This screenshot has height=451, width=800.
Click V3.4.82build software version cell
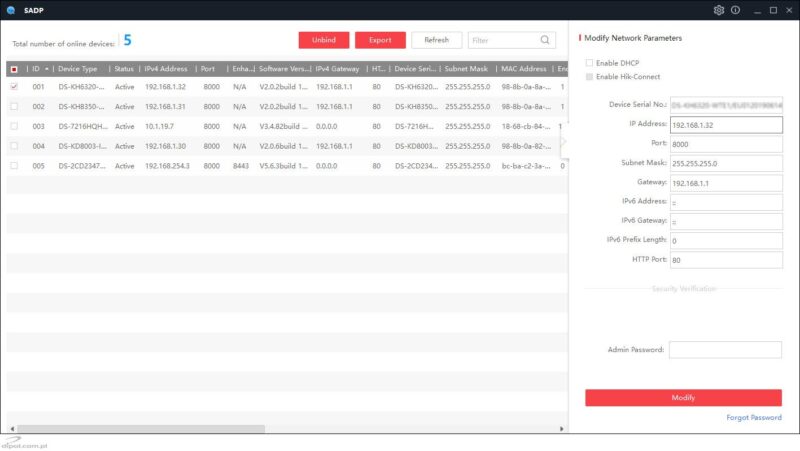284,126
